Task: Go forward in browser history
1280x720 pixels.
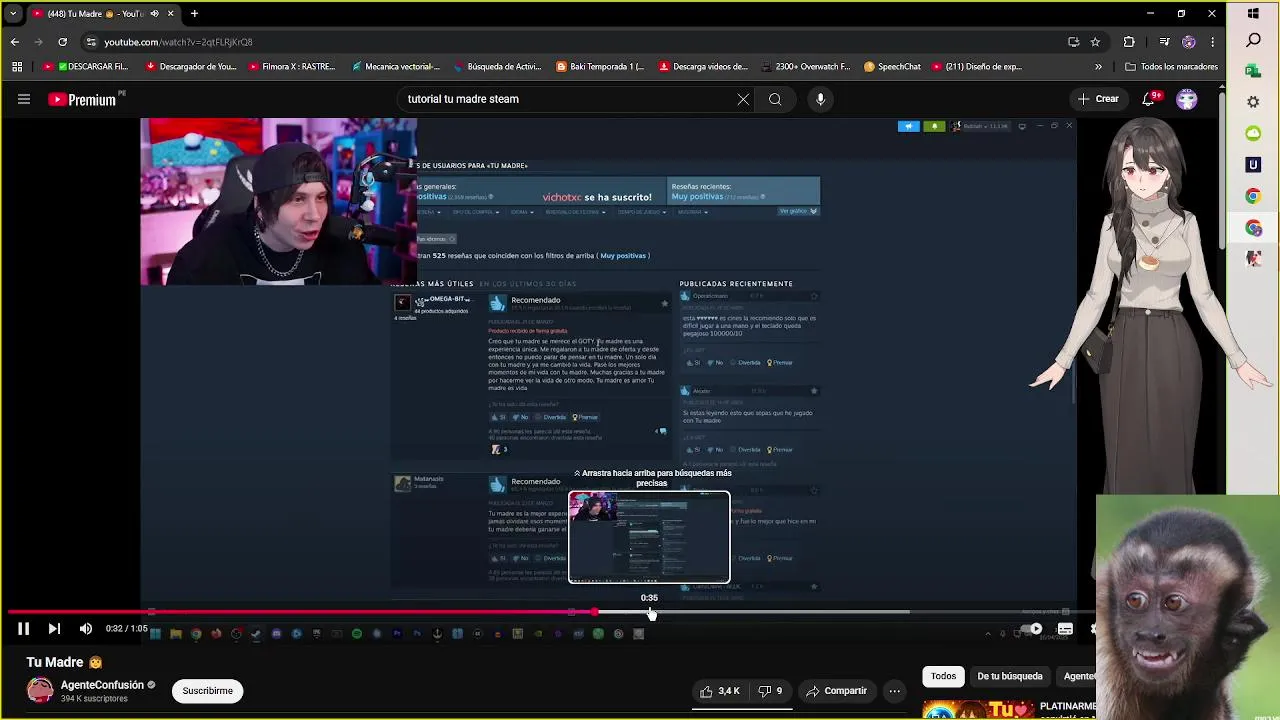Action: 39,42
